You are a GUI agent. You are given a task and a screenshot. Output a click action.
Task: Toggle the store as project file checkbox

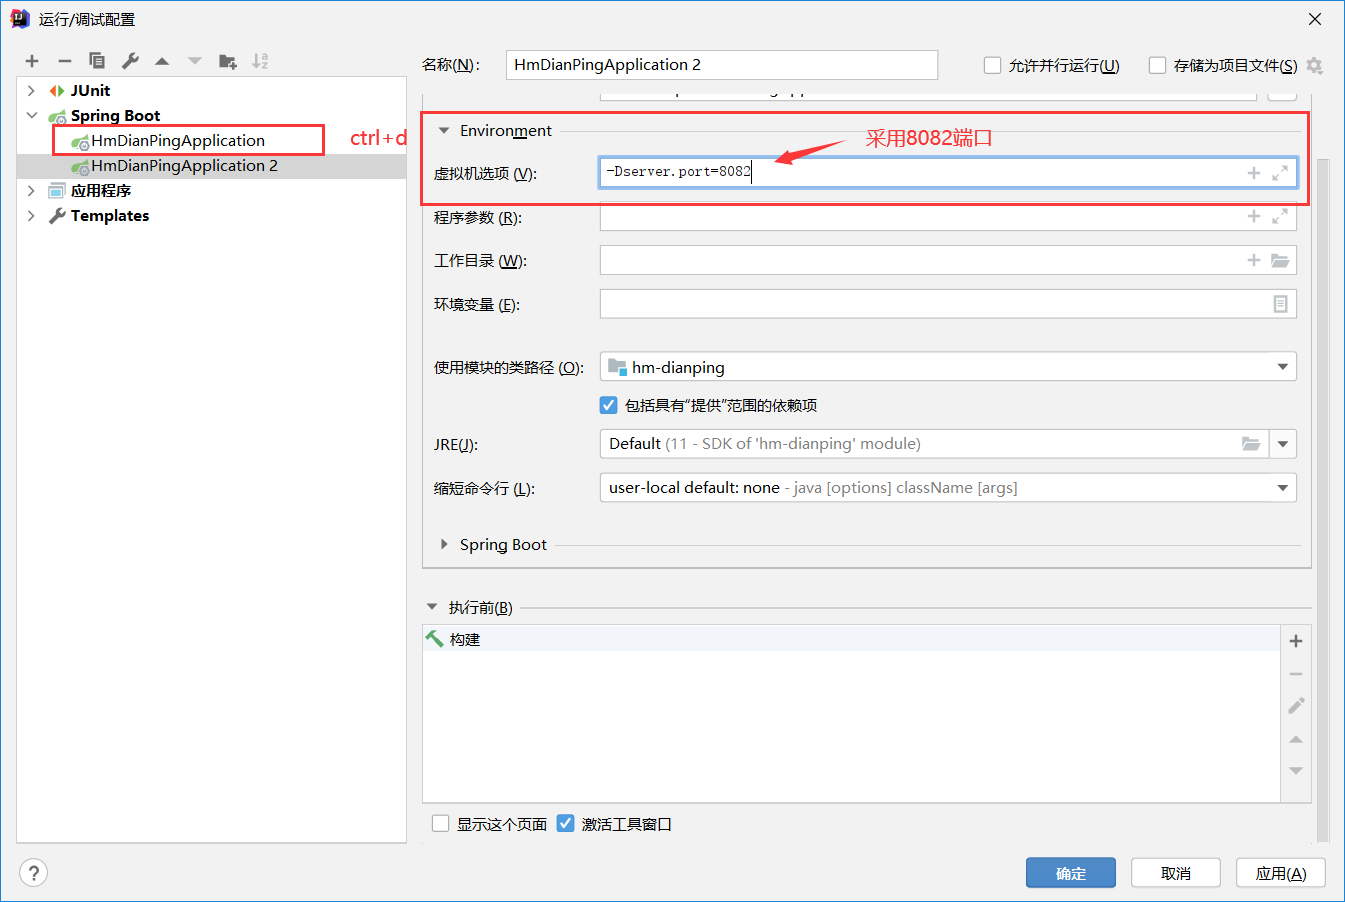tap(1158, 65)
